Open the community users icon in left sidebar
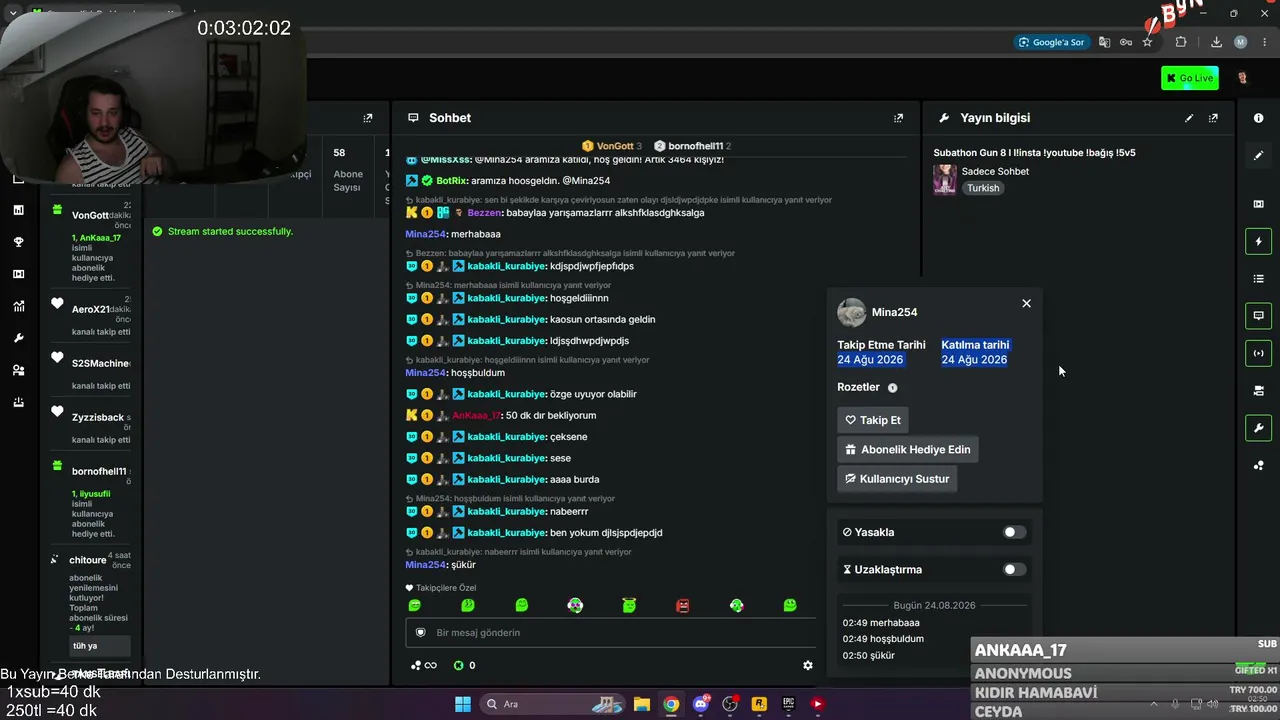This screenshot has width=1280, height=720. 18,370
